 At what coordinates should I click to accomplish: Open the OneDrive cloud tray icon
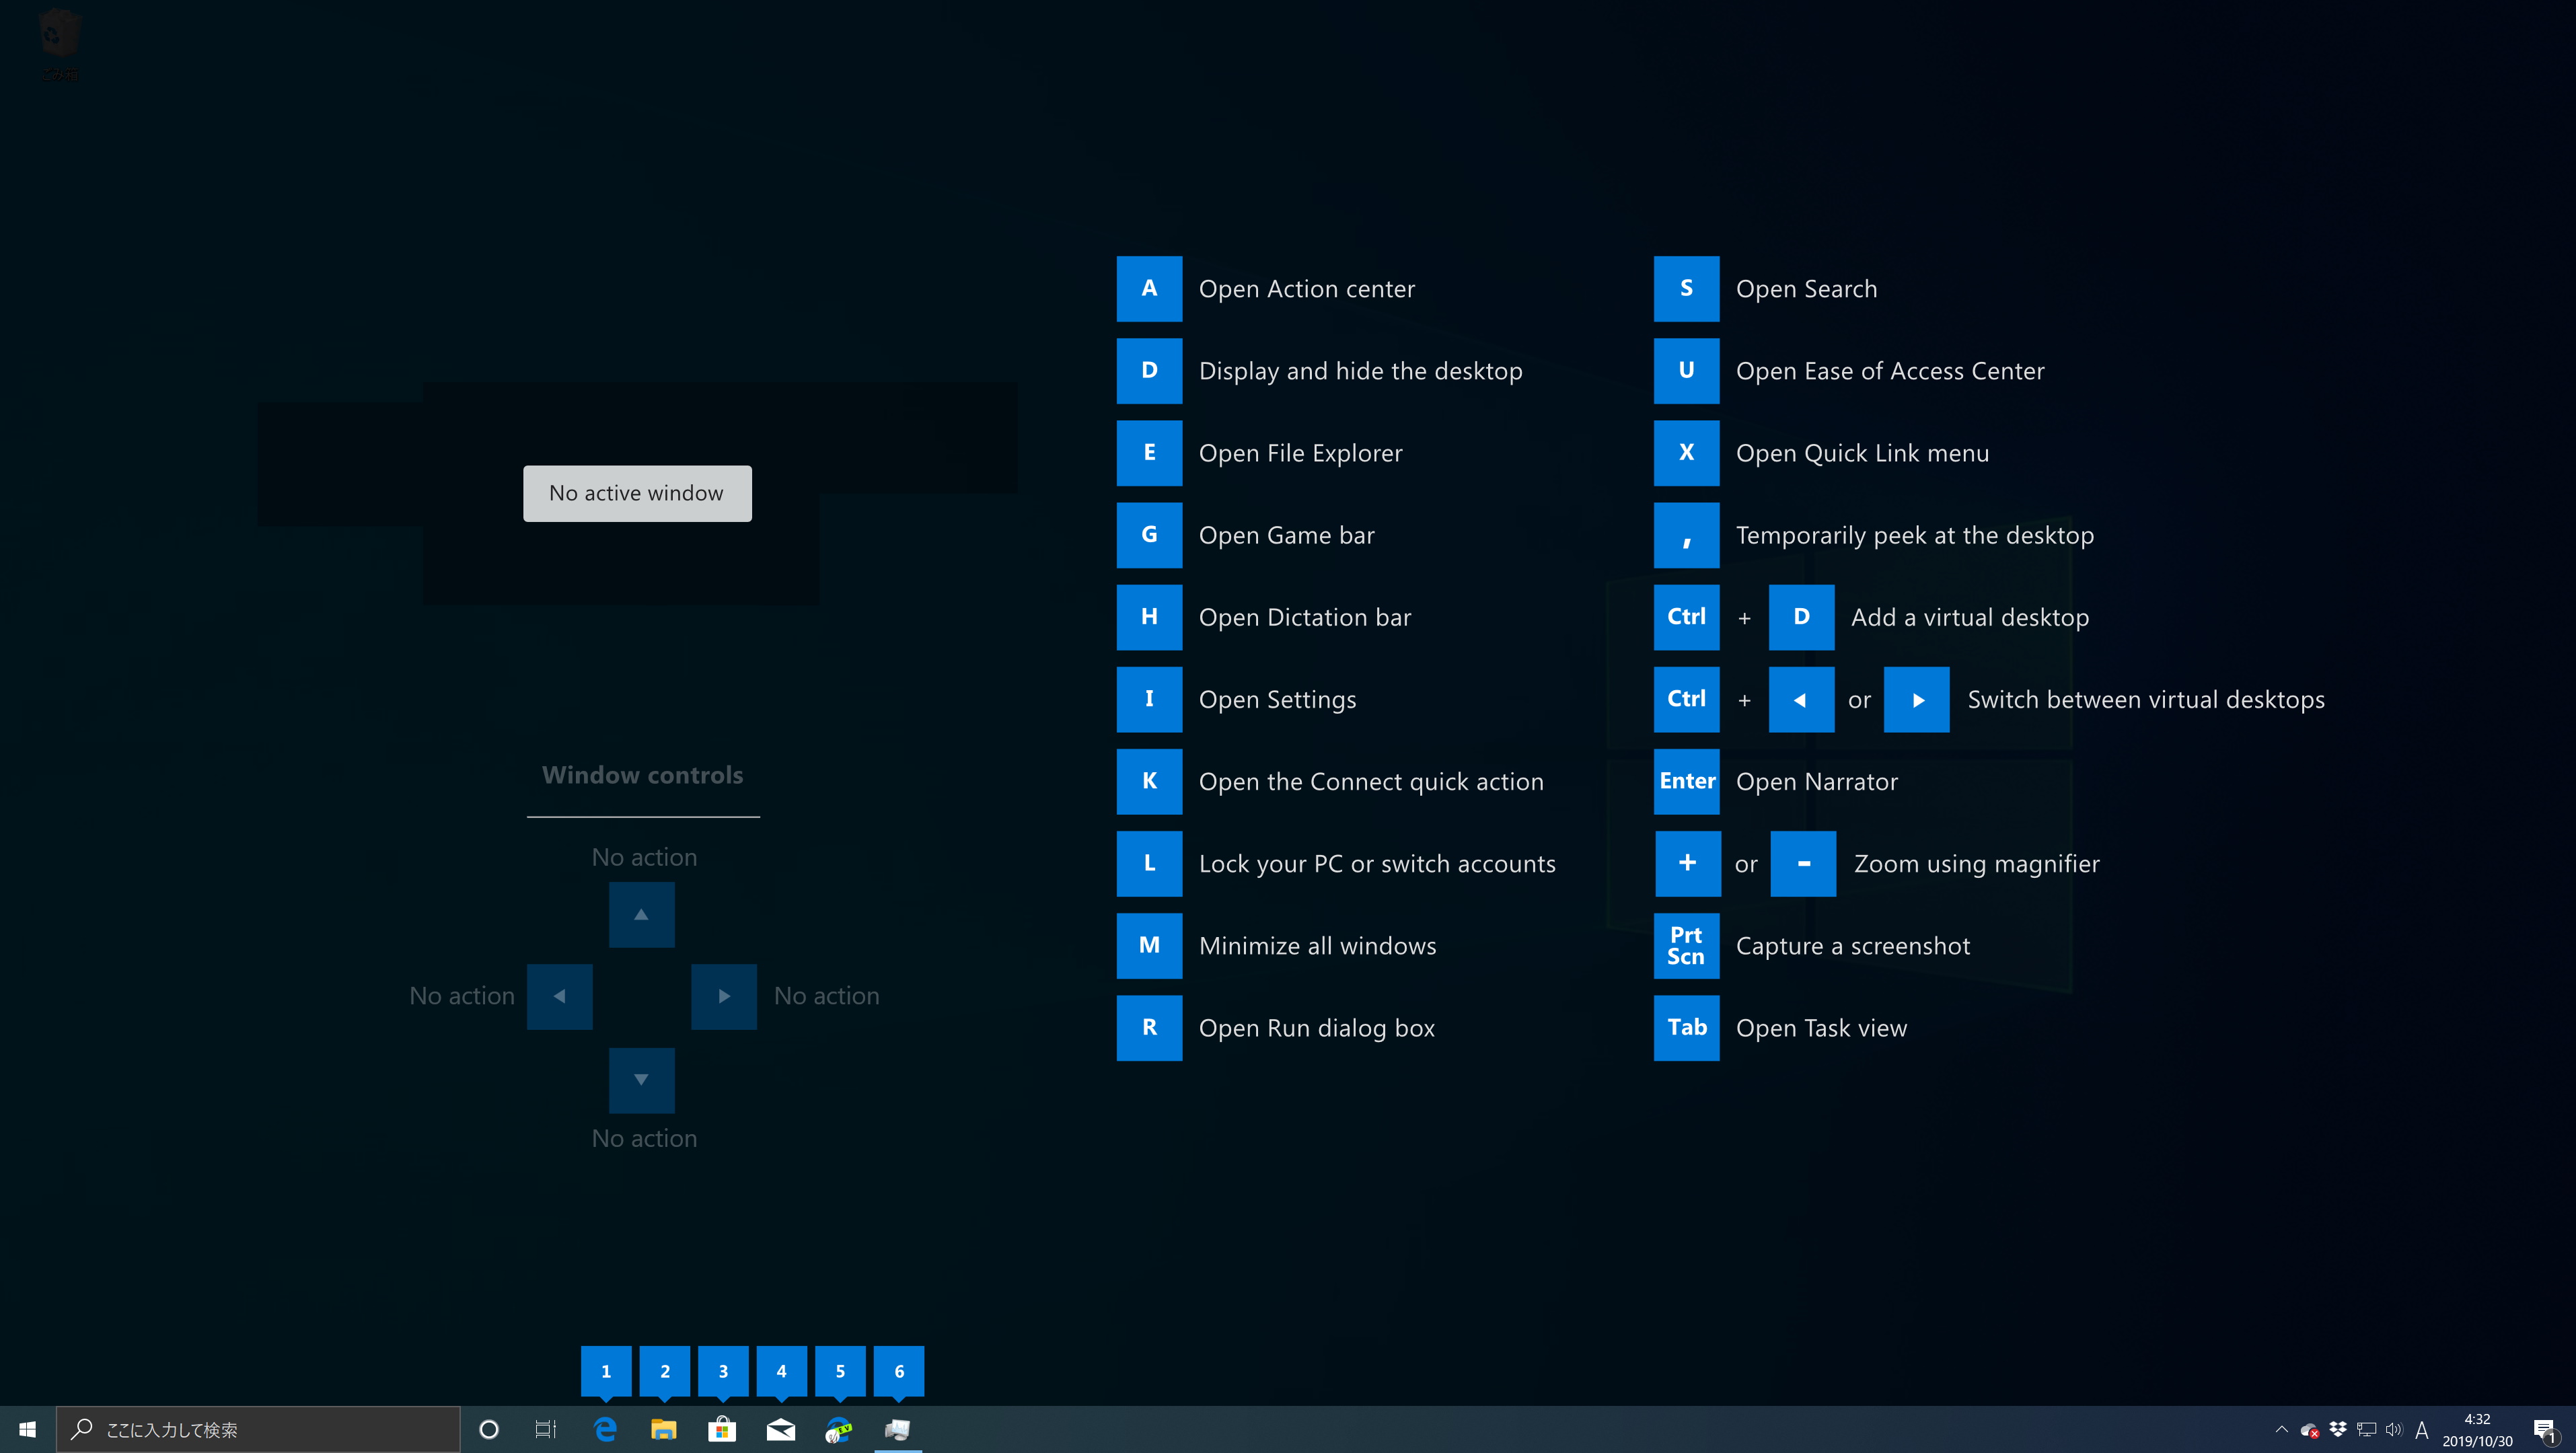(2310, 1430)
